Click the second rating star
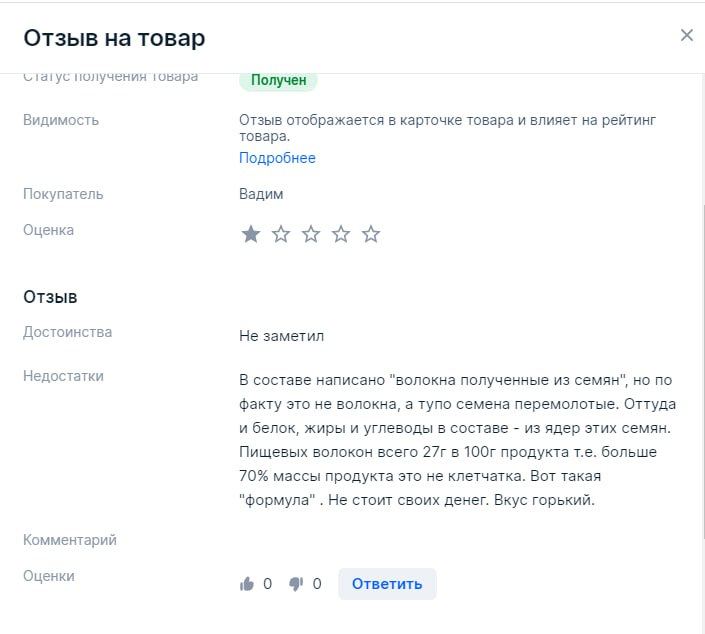 point(281,234)
